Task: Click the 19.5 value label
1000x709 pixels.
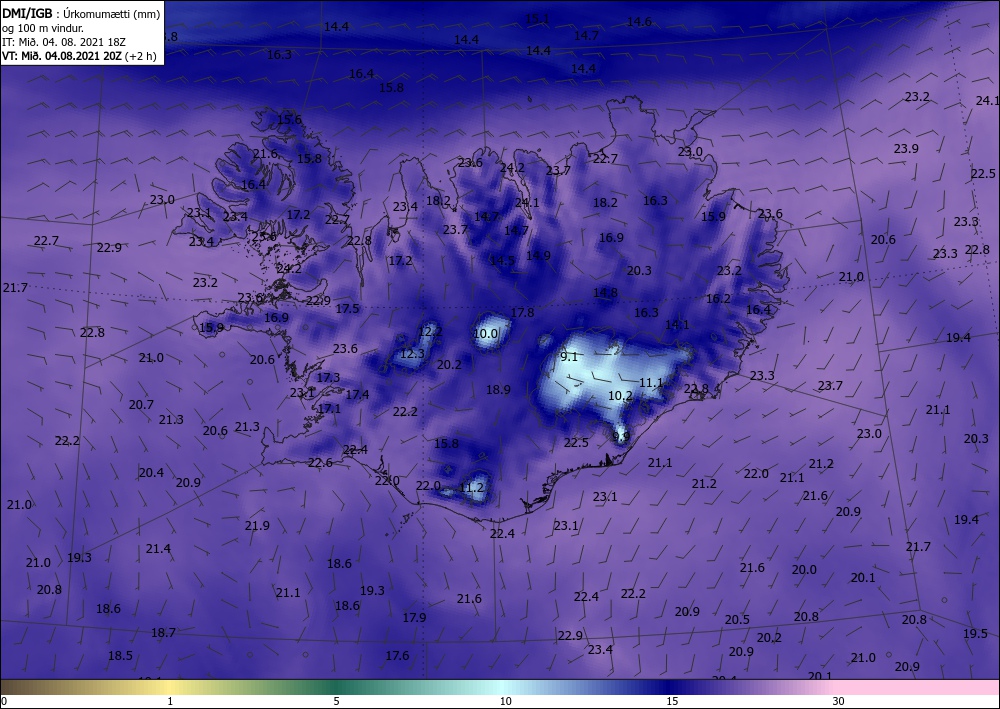Action: tap(975, 634)
